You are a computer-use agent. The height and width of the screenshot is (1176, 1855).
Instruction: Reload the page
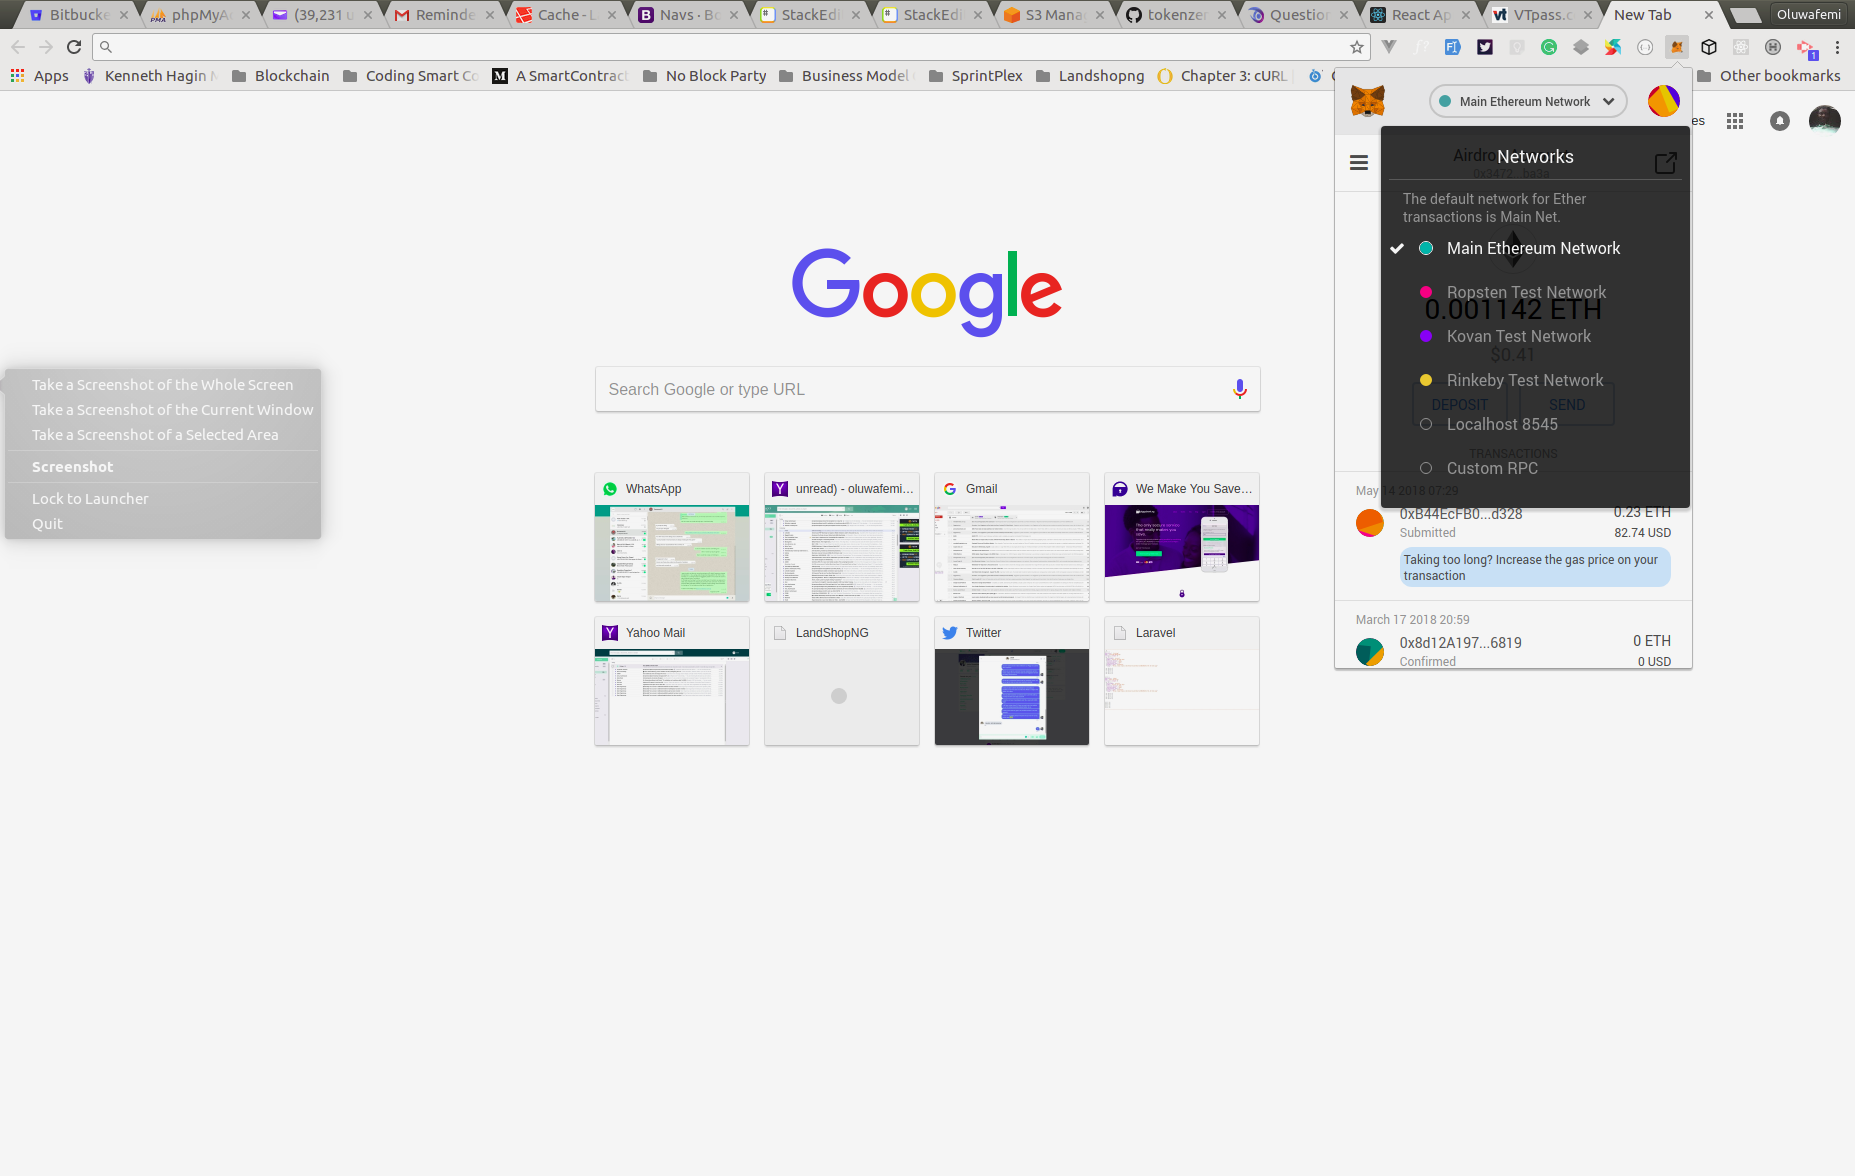[x=74, y=47]
